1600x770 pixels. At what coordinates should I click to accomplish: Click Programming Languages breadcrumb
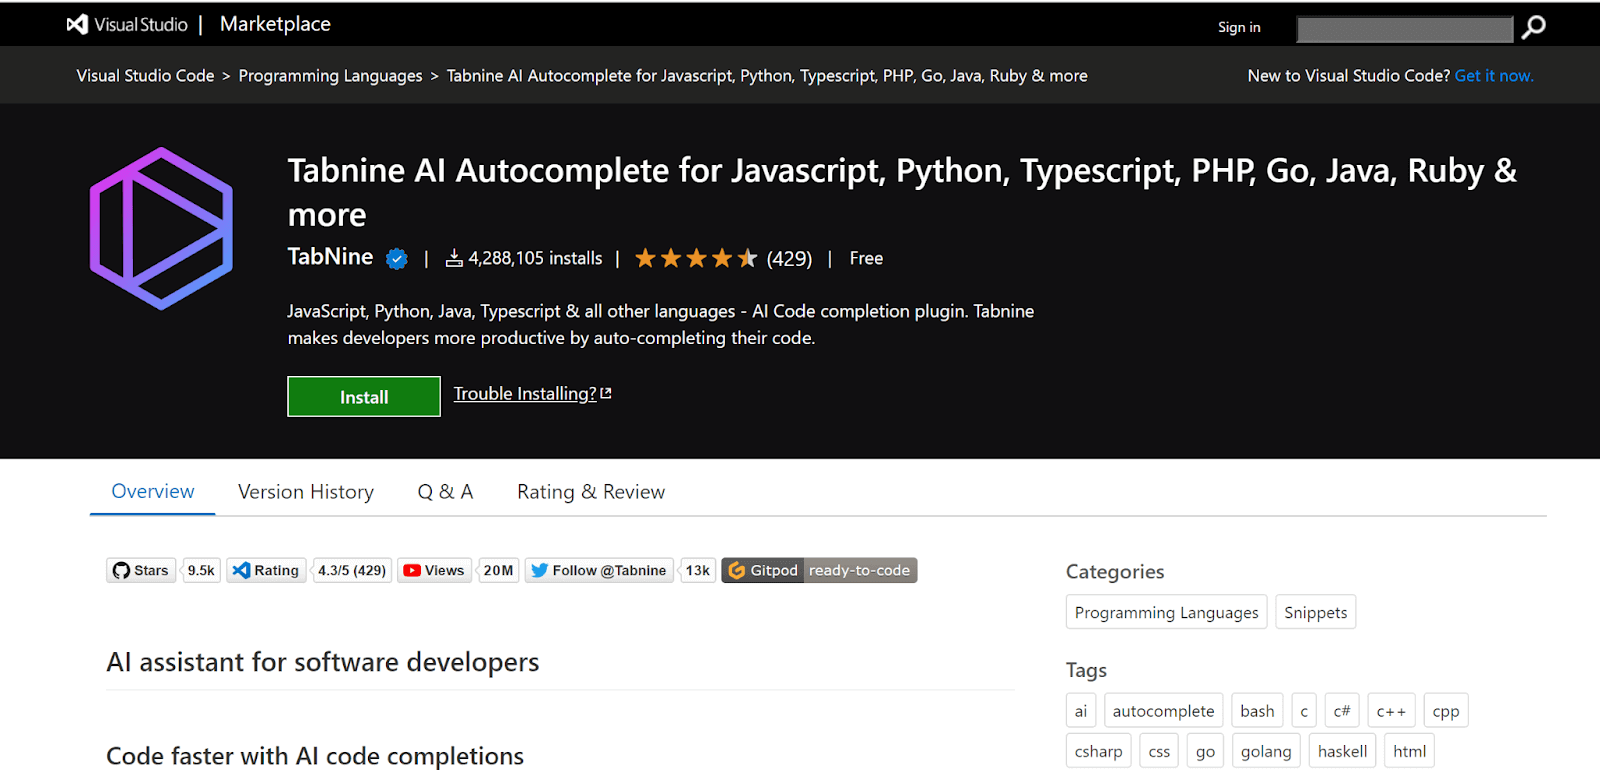click(331, 75)
